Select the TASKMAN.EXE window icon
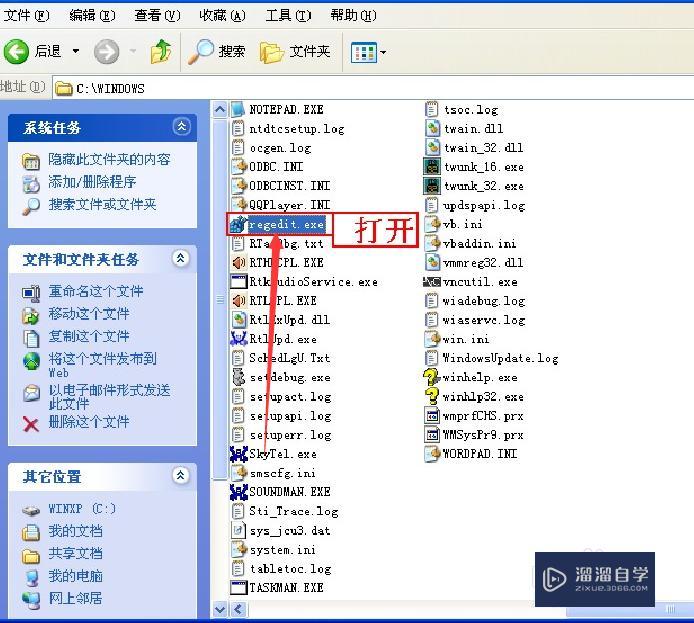Screen dimensions: 694x623 point(238,588)
